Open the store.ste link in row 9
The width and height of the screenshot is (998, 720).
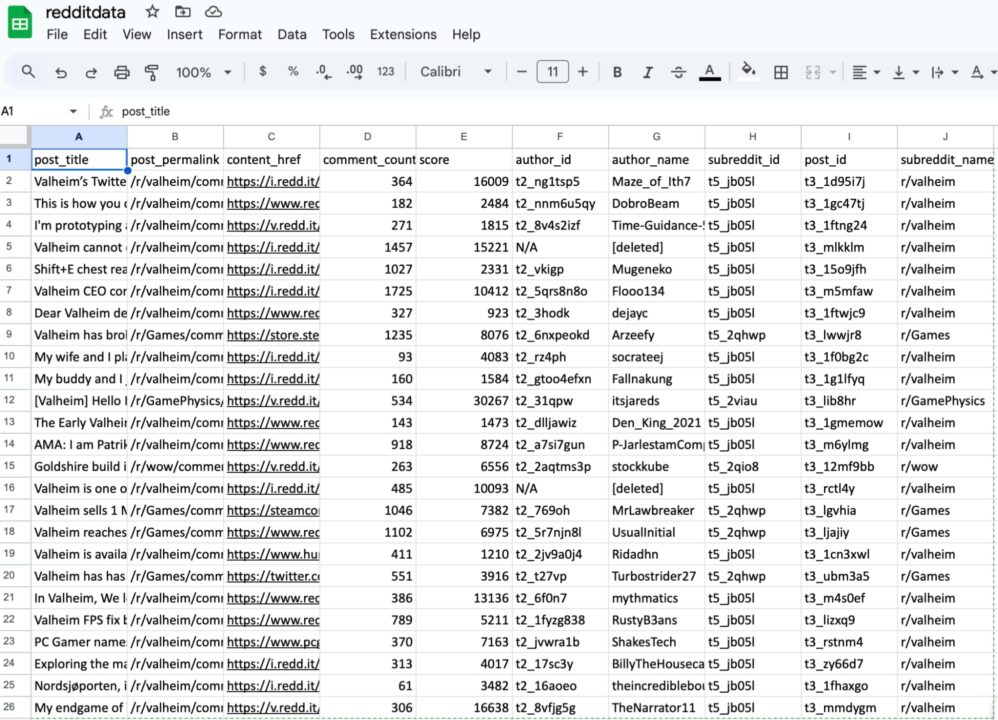click(x=273, y=335)
